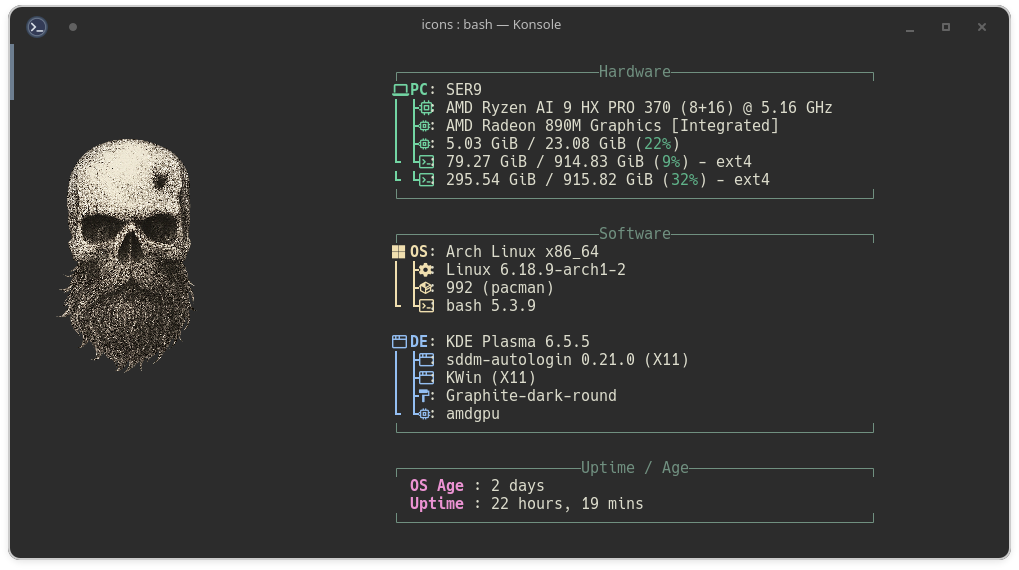Click the disk icon beside 79.27 GiB
1019x570 pixels.
[426, 162]
